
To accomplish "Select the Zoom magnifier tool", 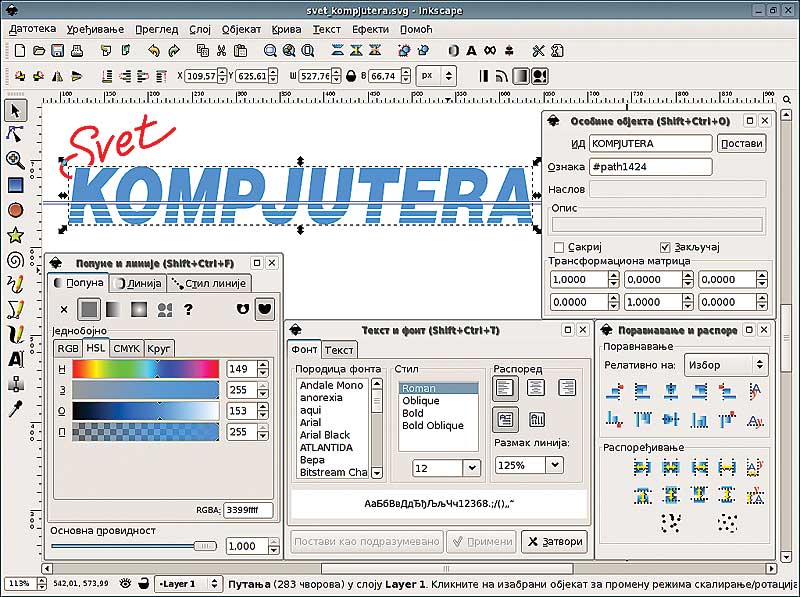I will [15, 160].
